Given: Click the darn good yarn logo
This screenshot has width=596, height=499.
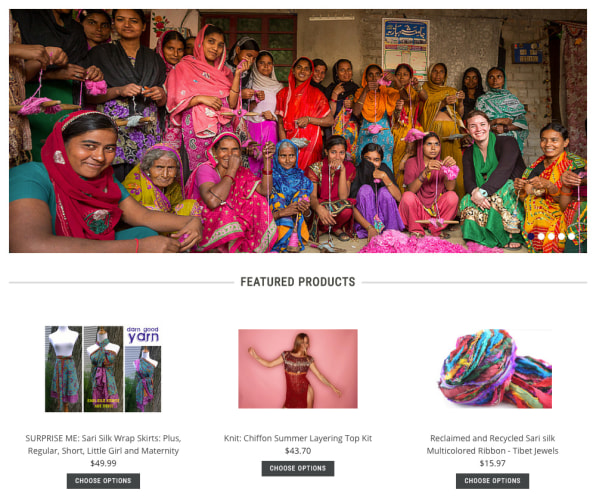Looking at the screenshot, I should 143,335.
